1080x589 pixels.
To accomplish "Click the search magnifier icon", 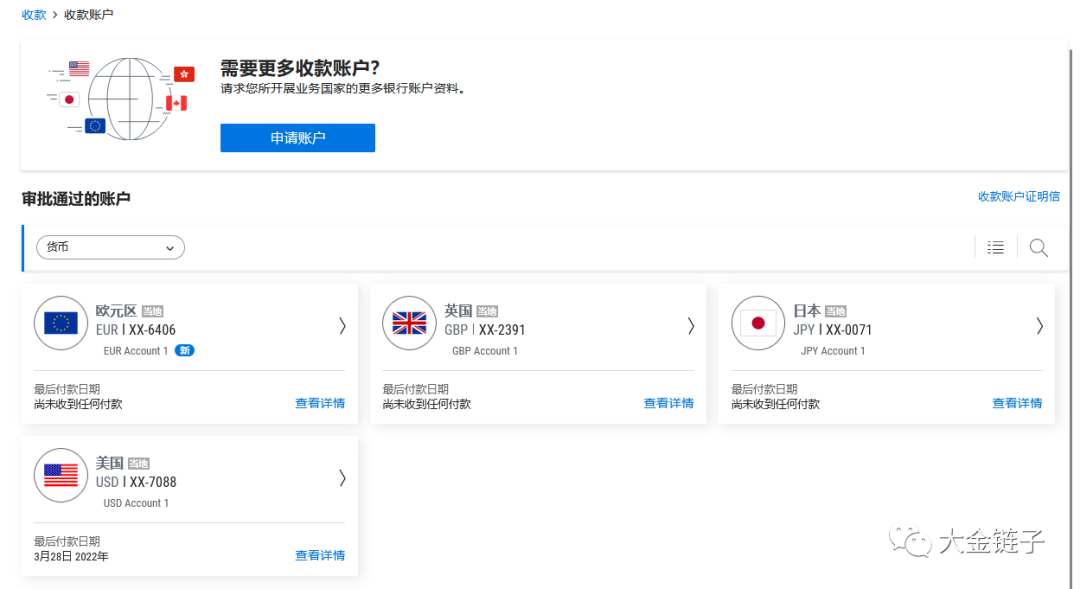I will pyautogui.click(x=1038, y=247).
